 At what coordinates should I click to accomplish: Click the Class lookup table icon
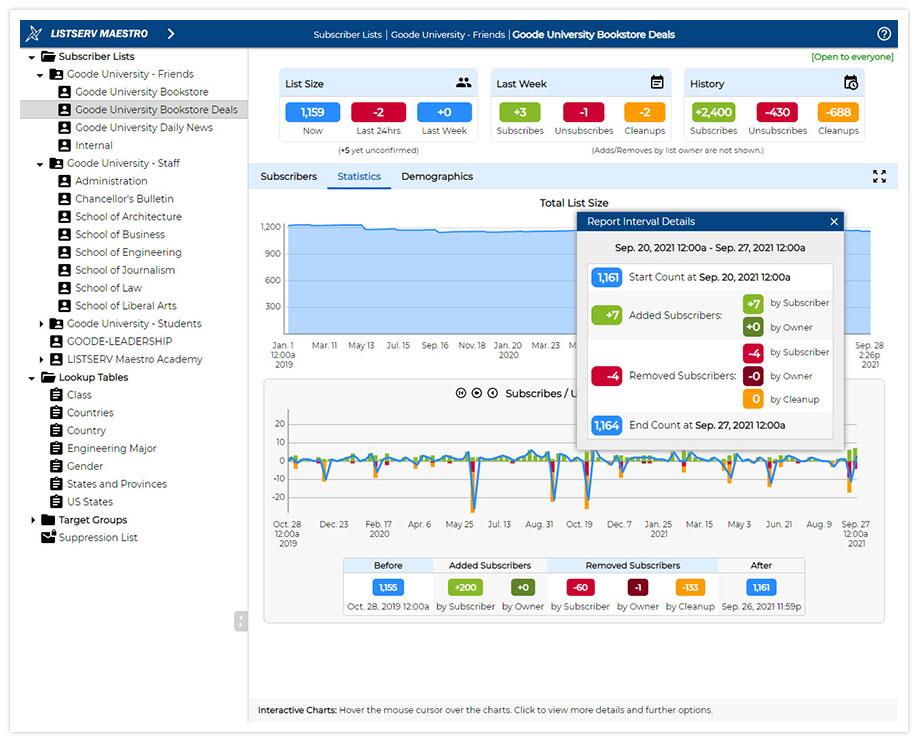[x=56, y=395]
